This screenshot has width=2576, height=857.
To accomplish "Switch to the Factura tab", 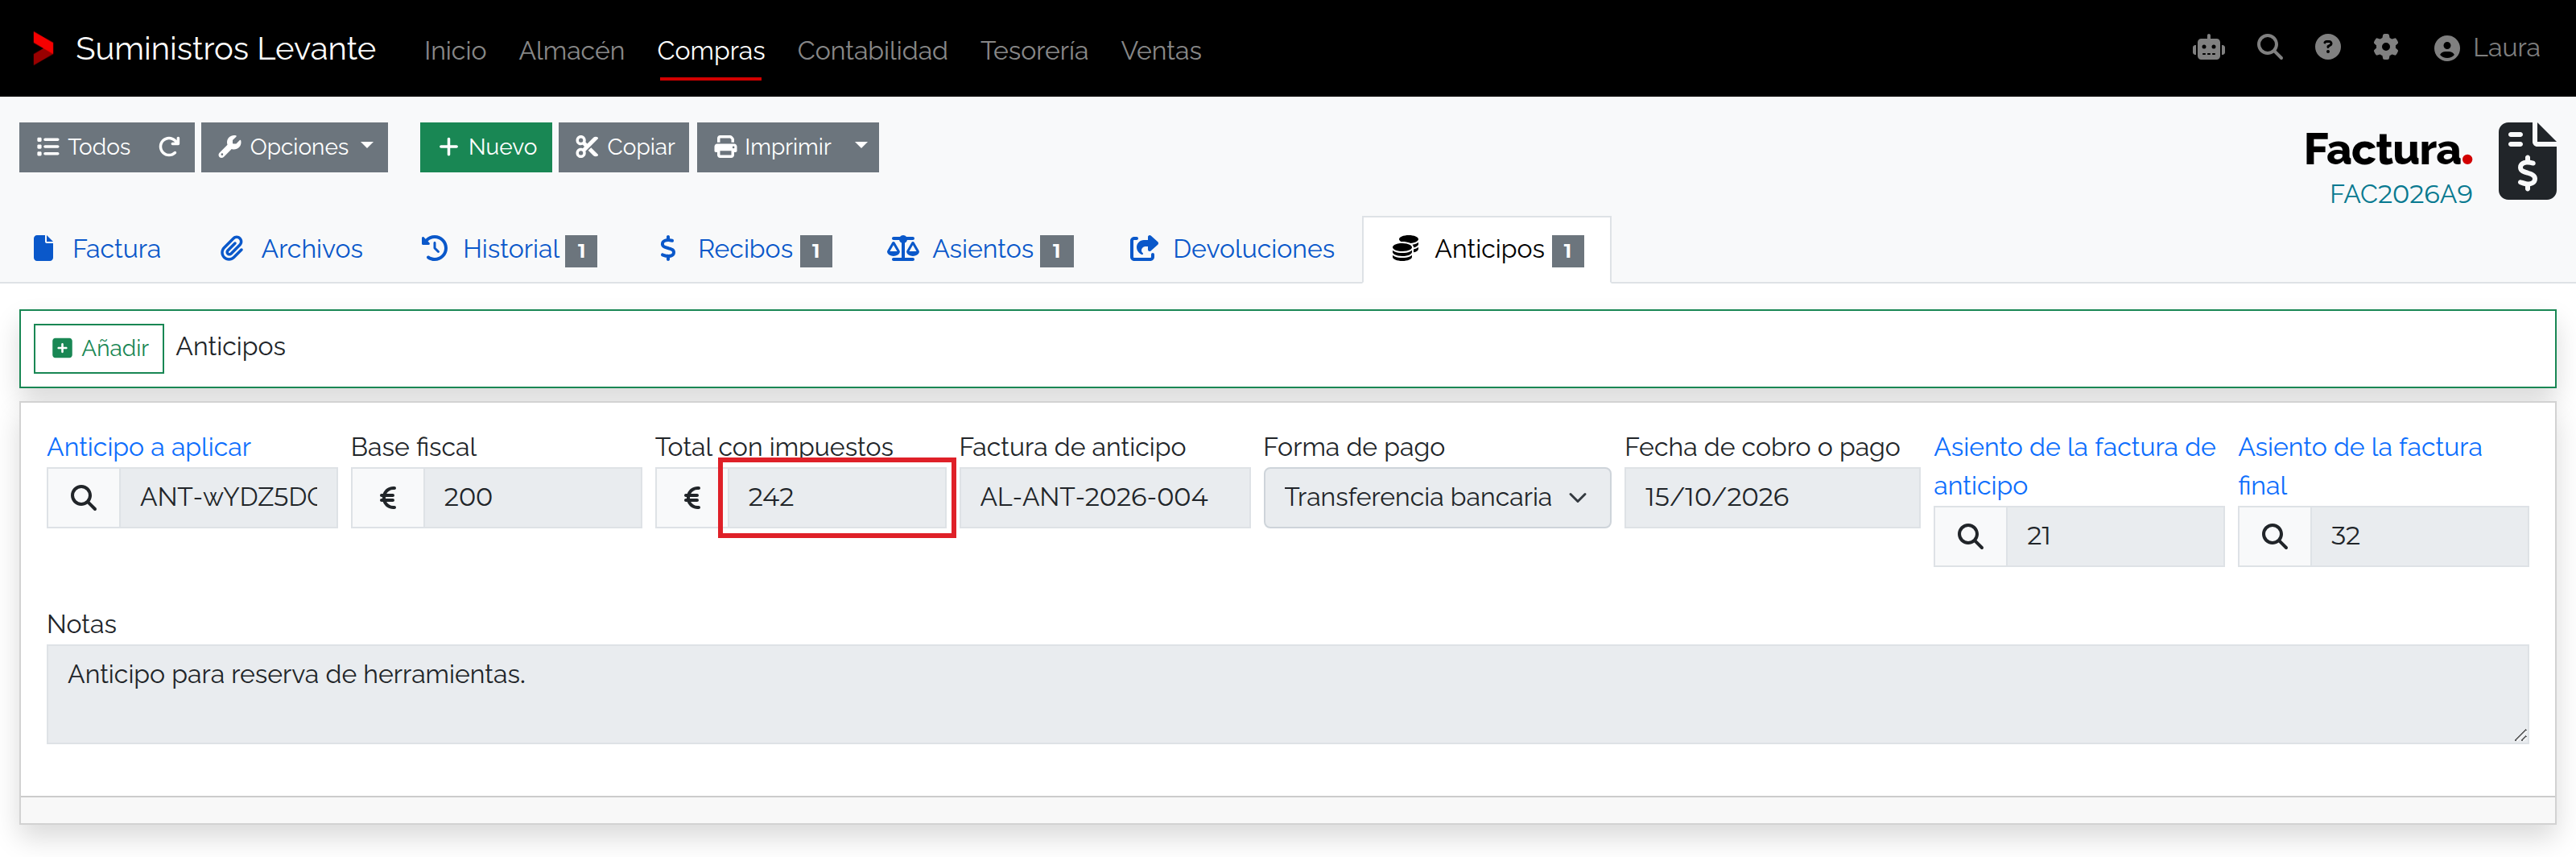I will (97, 249).
